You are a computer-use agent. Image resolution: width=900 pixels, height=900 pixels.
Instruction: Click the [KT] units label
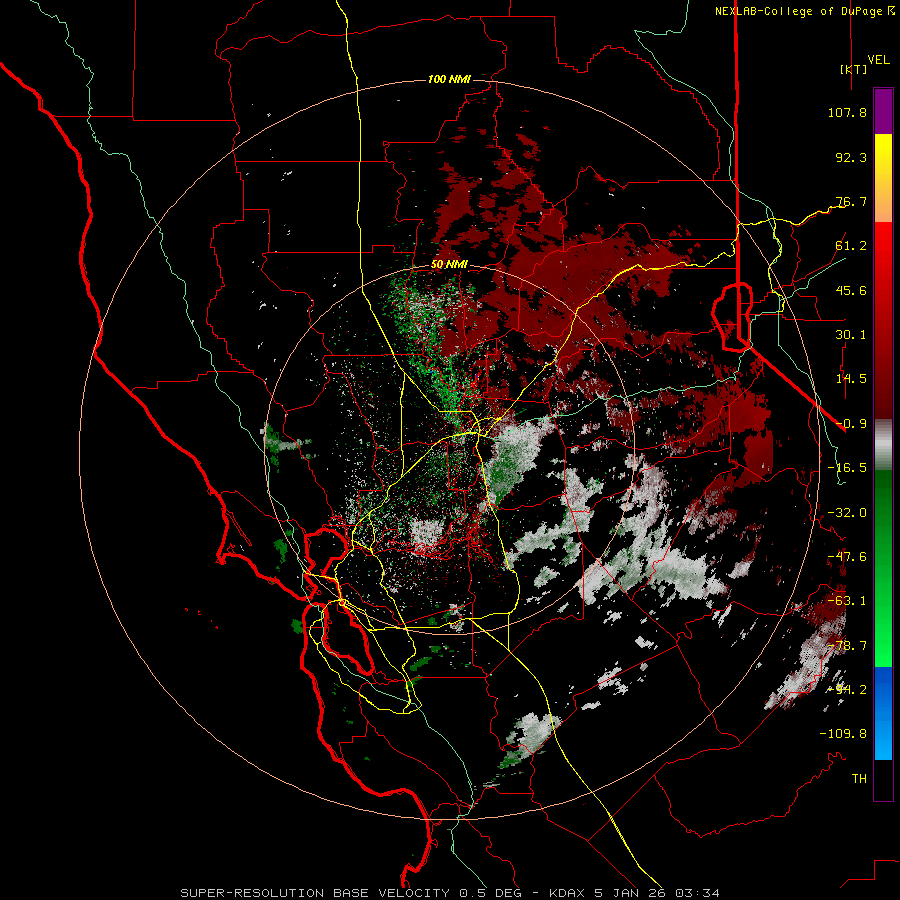[x=853, y=69]
